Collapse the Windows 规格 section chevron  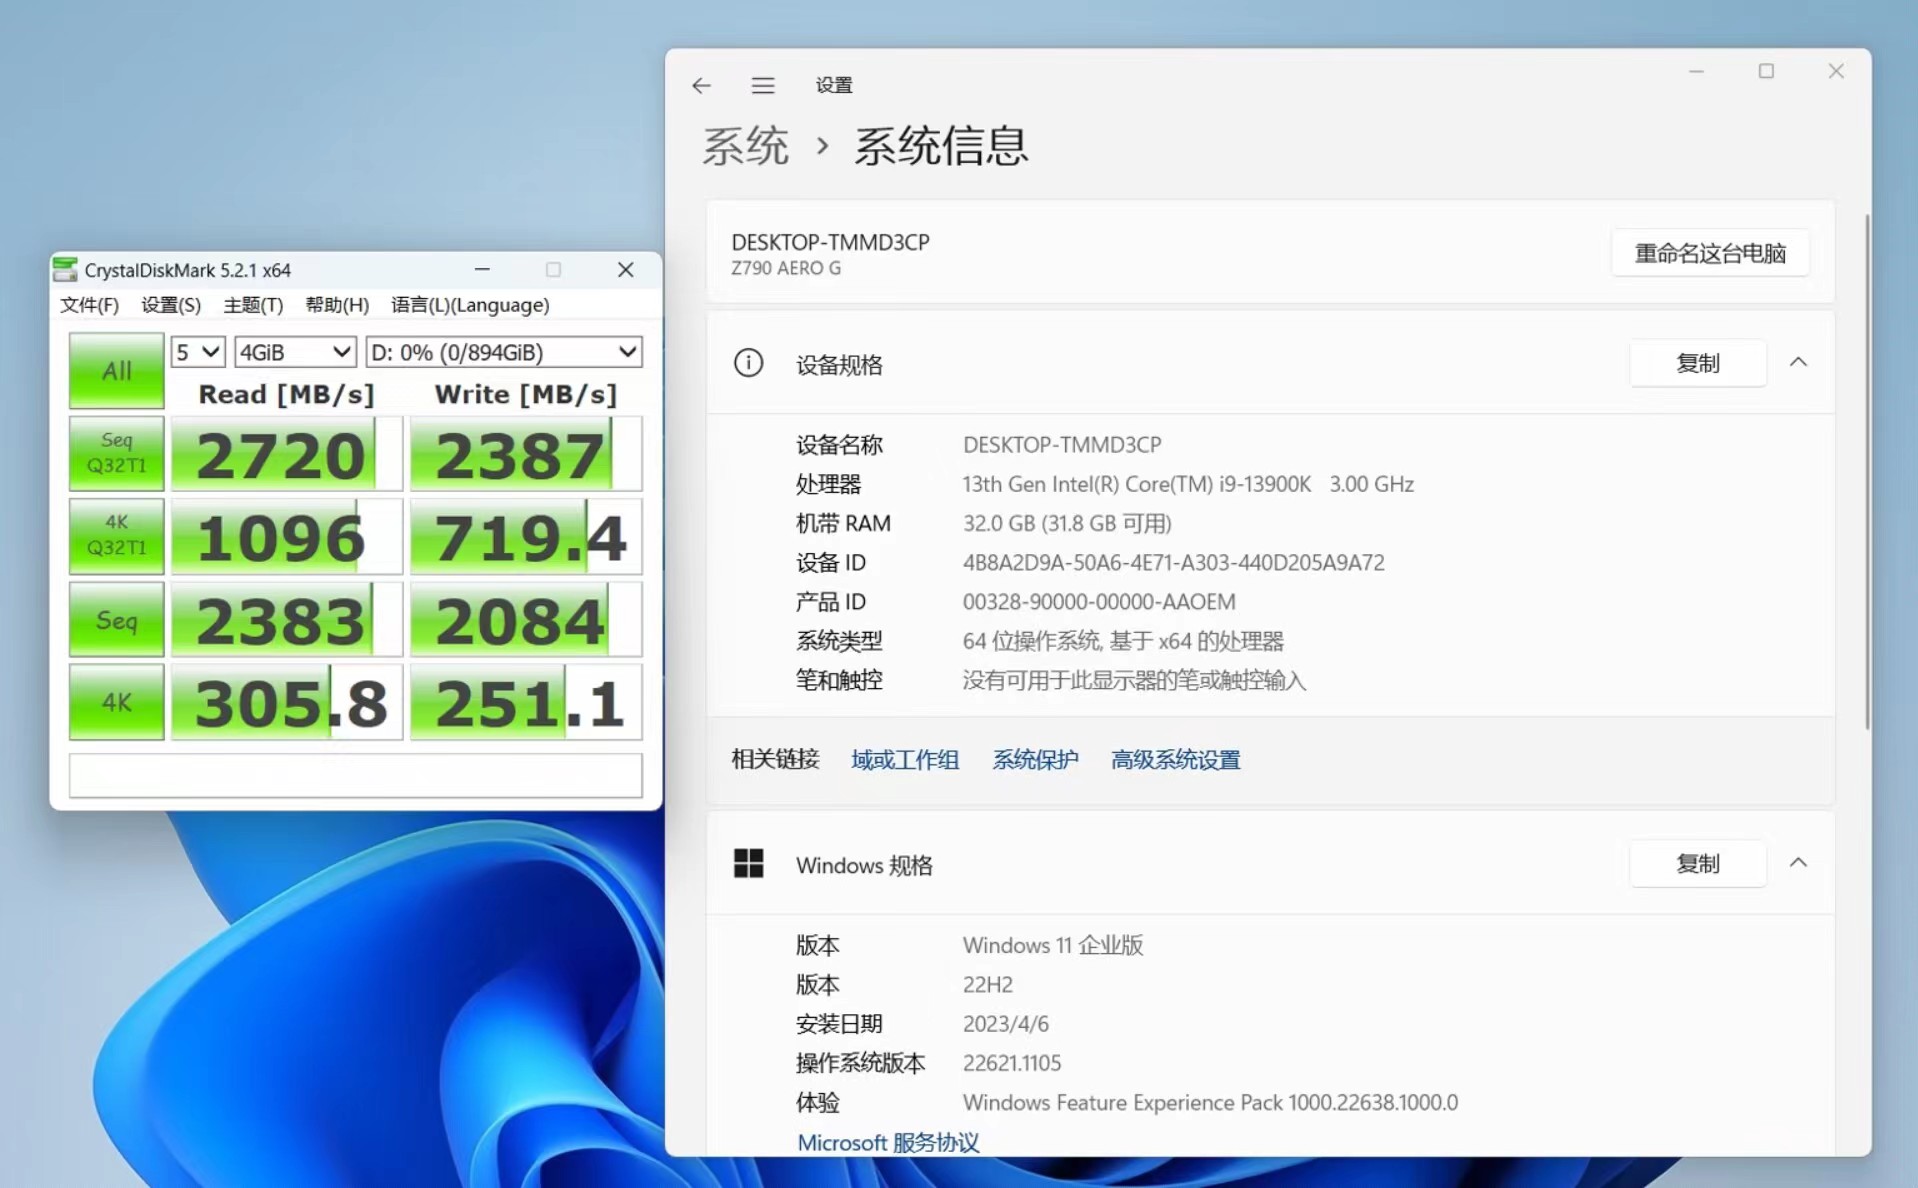tap(1798, 862)
